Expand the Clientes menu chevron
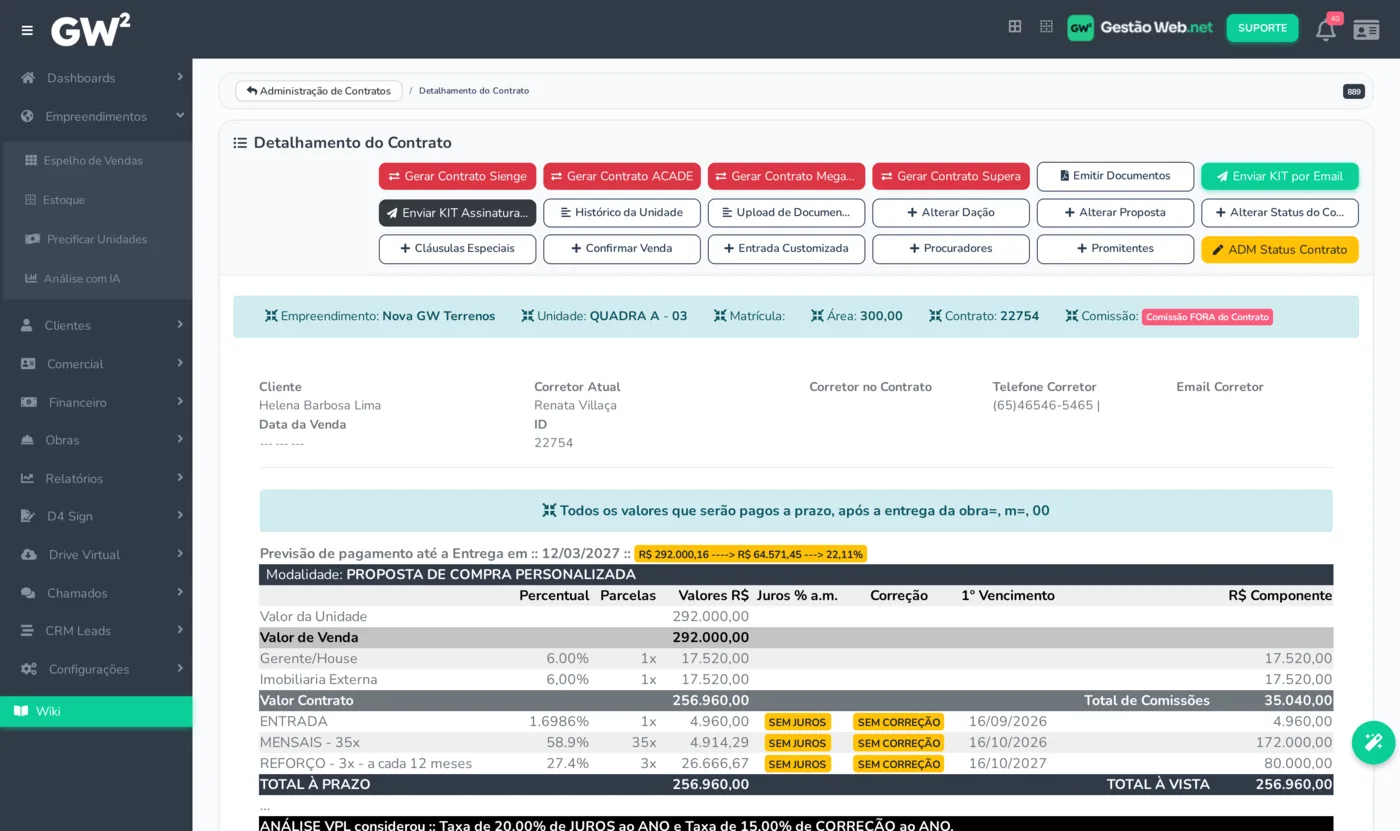The image size is (1400, 831). coord(180,325)
